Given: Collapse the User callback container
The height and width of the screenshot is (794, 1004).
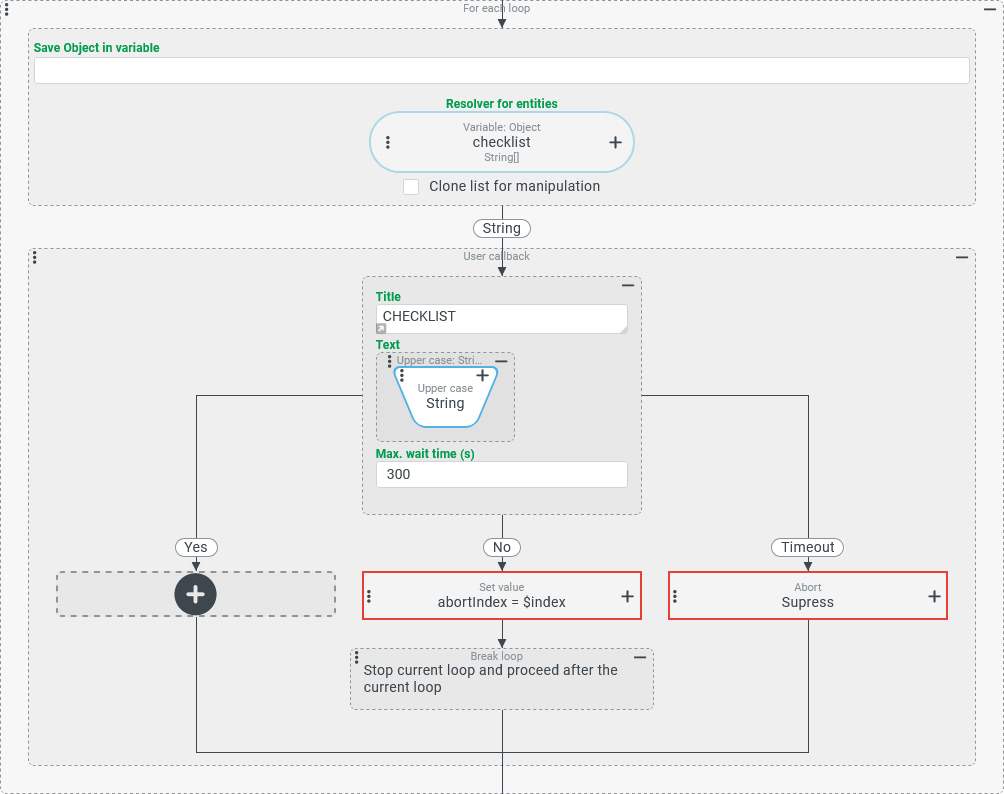Looking at the screenshot, I should click(962, 257).
